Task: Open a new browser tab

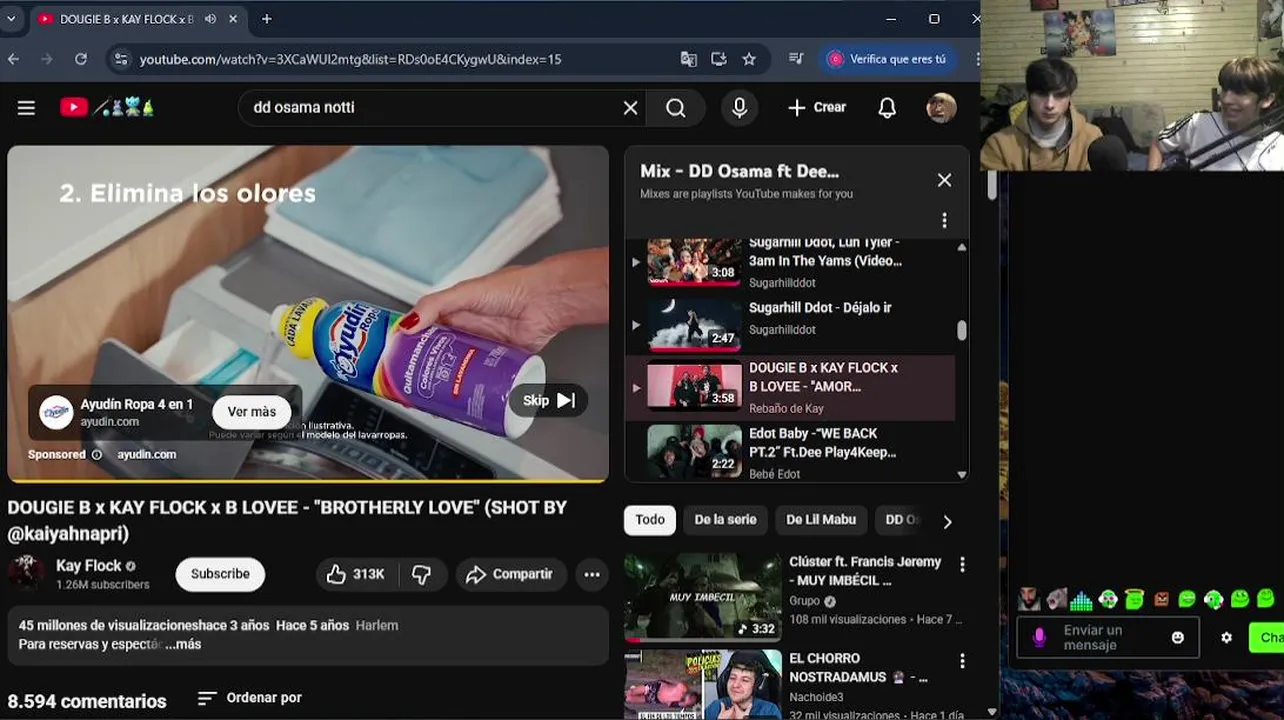Action: click(x=266, y=19)
